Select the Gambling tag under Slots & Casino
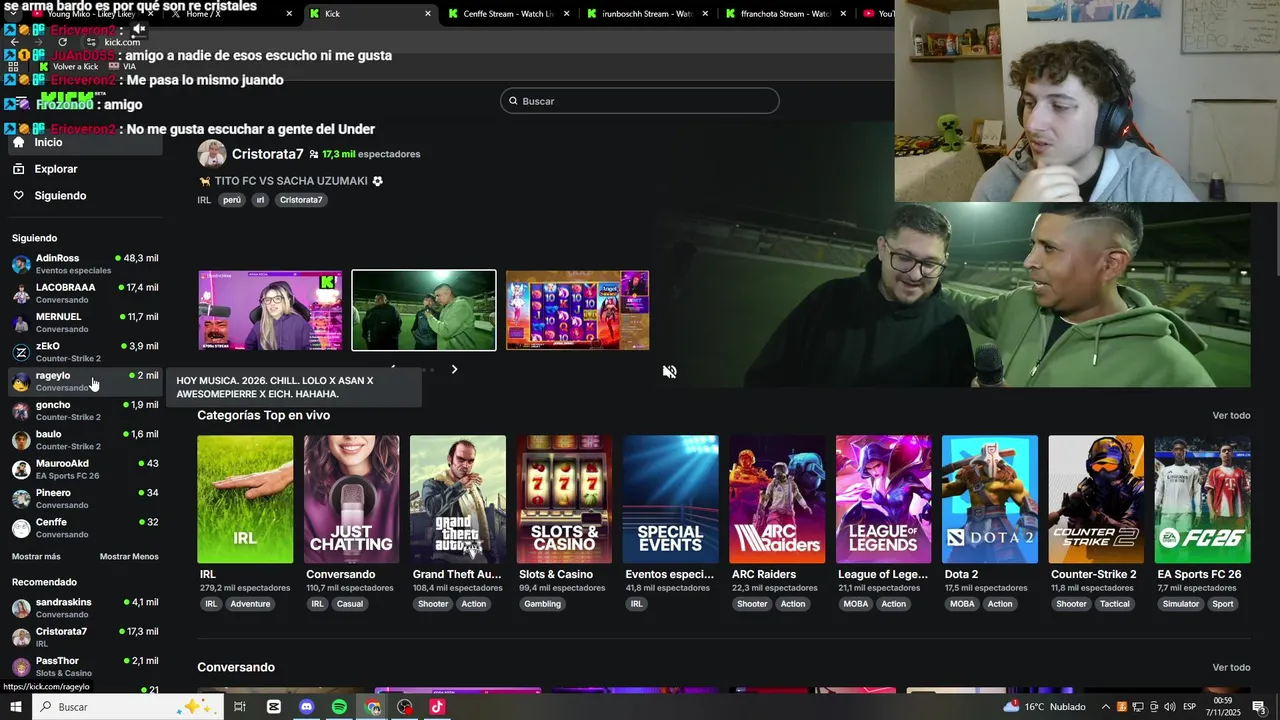Viewport: 1280px width, 720px height. pyautogui.click(x=543, y=604)
